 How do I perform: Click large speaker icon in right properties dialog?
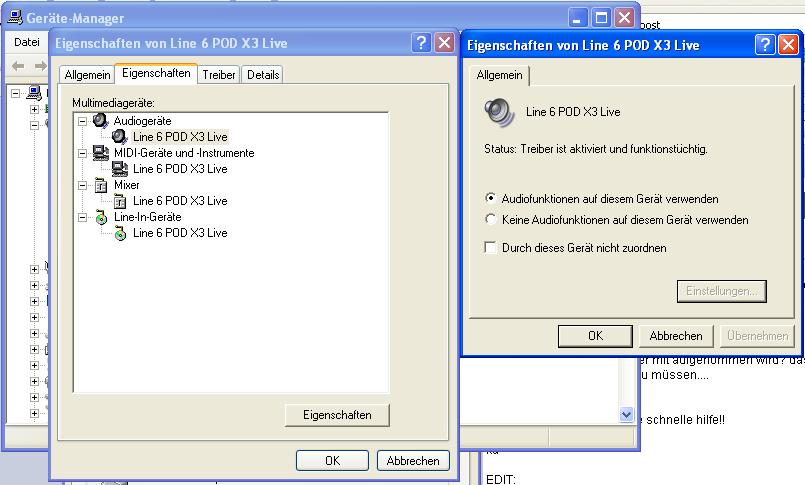coord(499,112)
